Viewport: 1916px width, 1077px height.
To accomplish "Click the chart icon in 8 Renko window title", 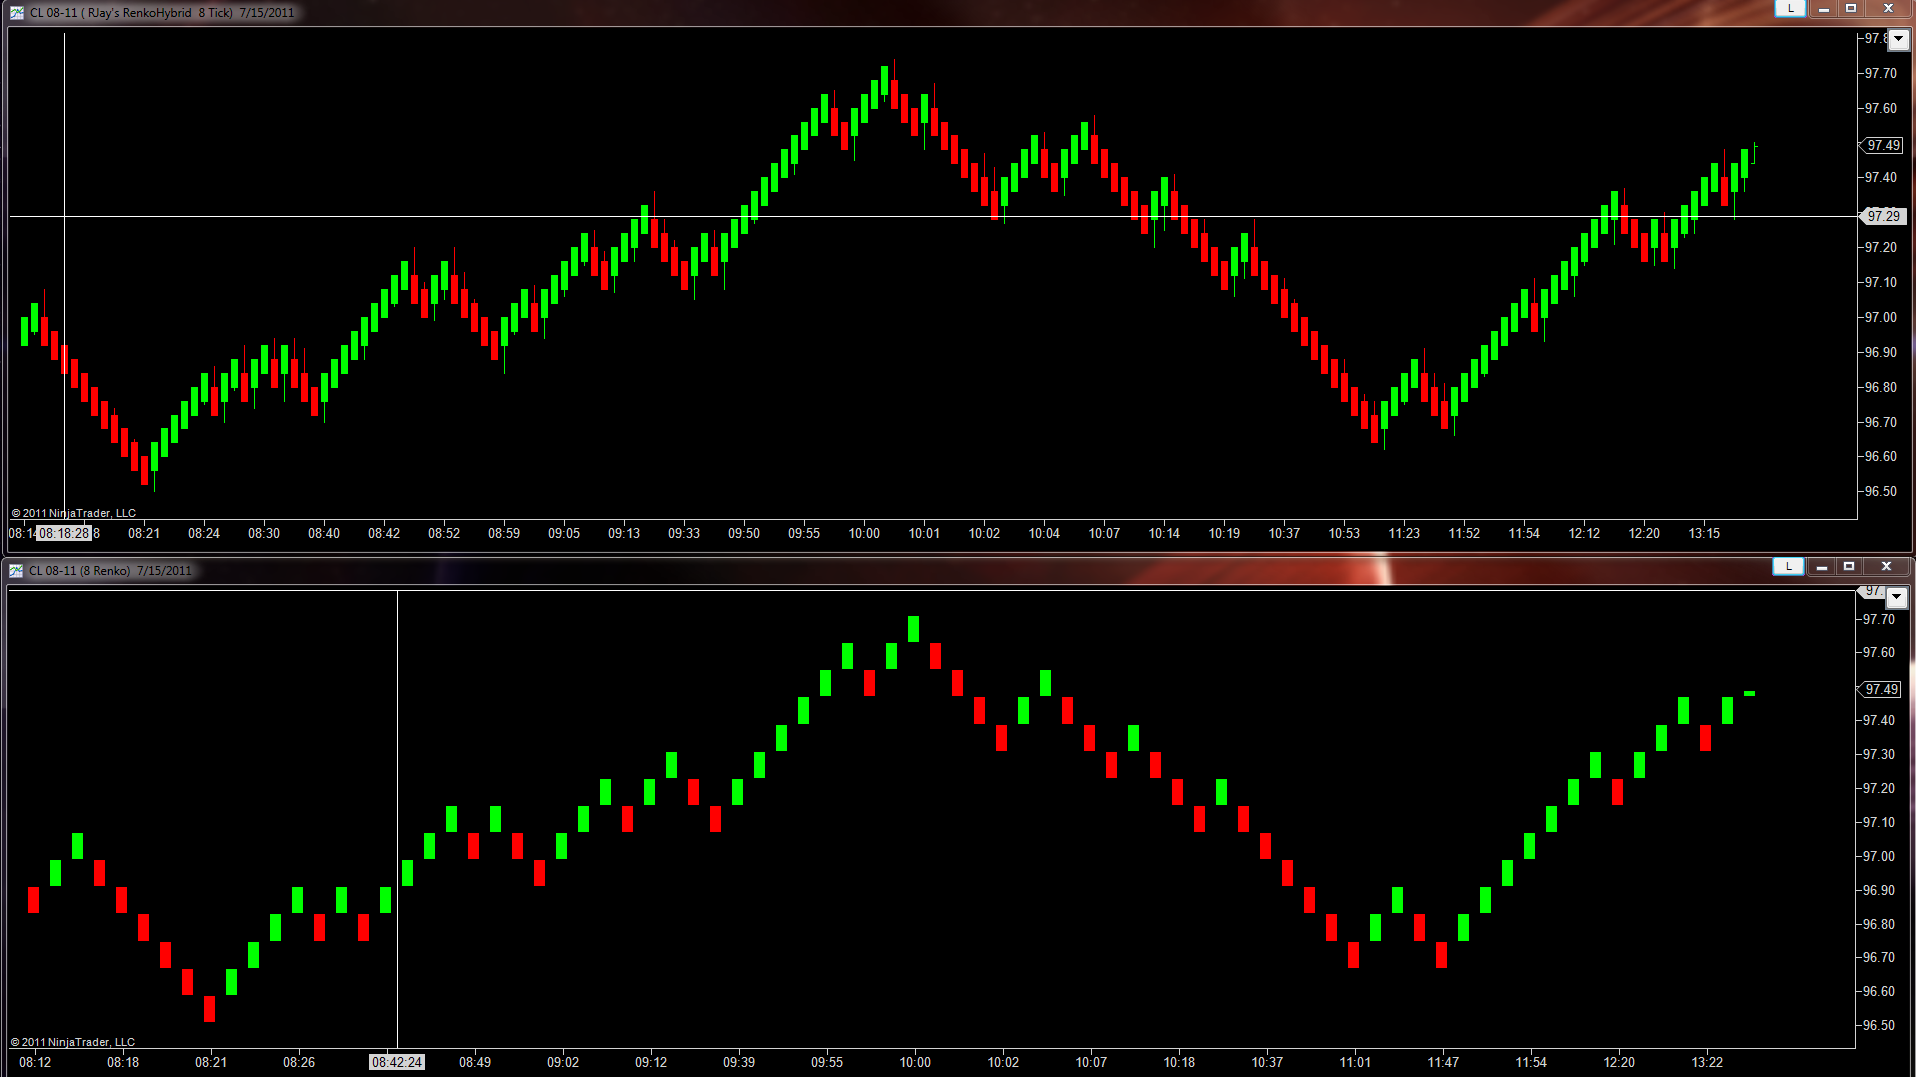I will (16, 571).
